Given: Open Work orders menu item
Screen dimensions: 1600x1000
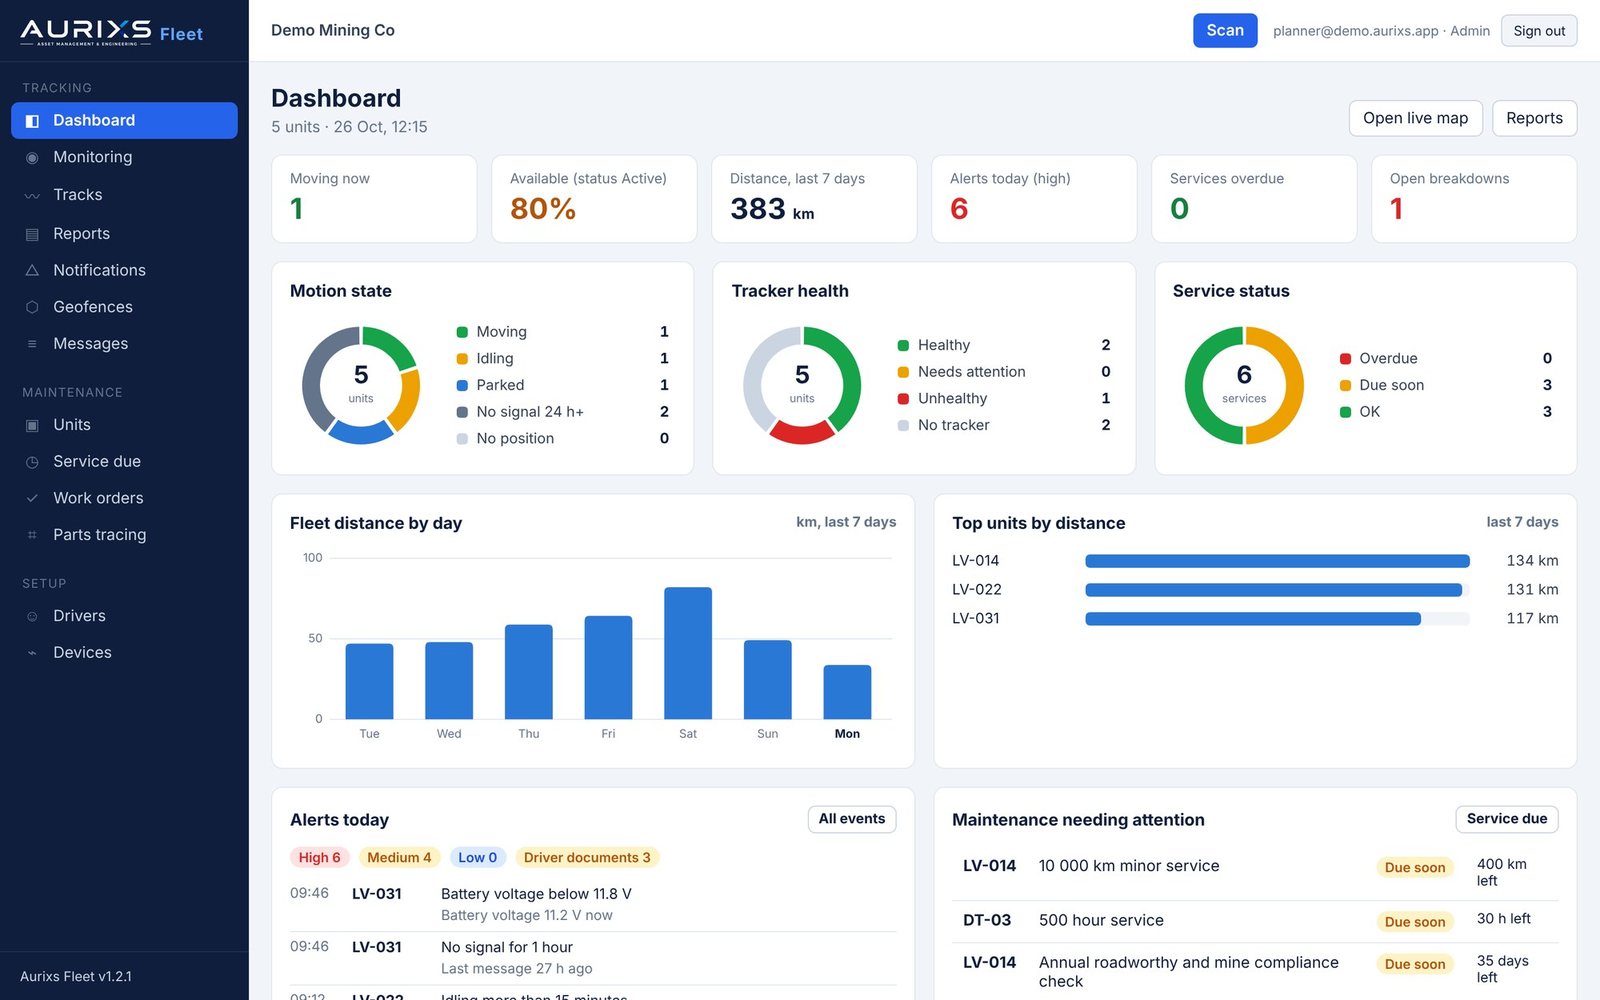Looking at the screenshot, I should [124, 498].
